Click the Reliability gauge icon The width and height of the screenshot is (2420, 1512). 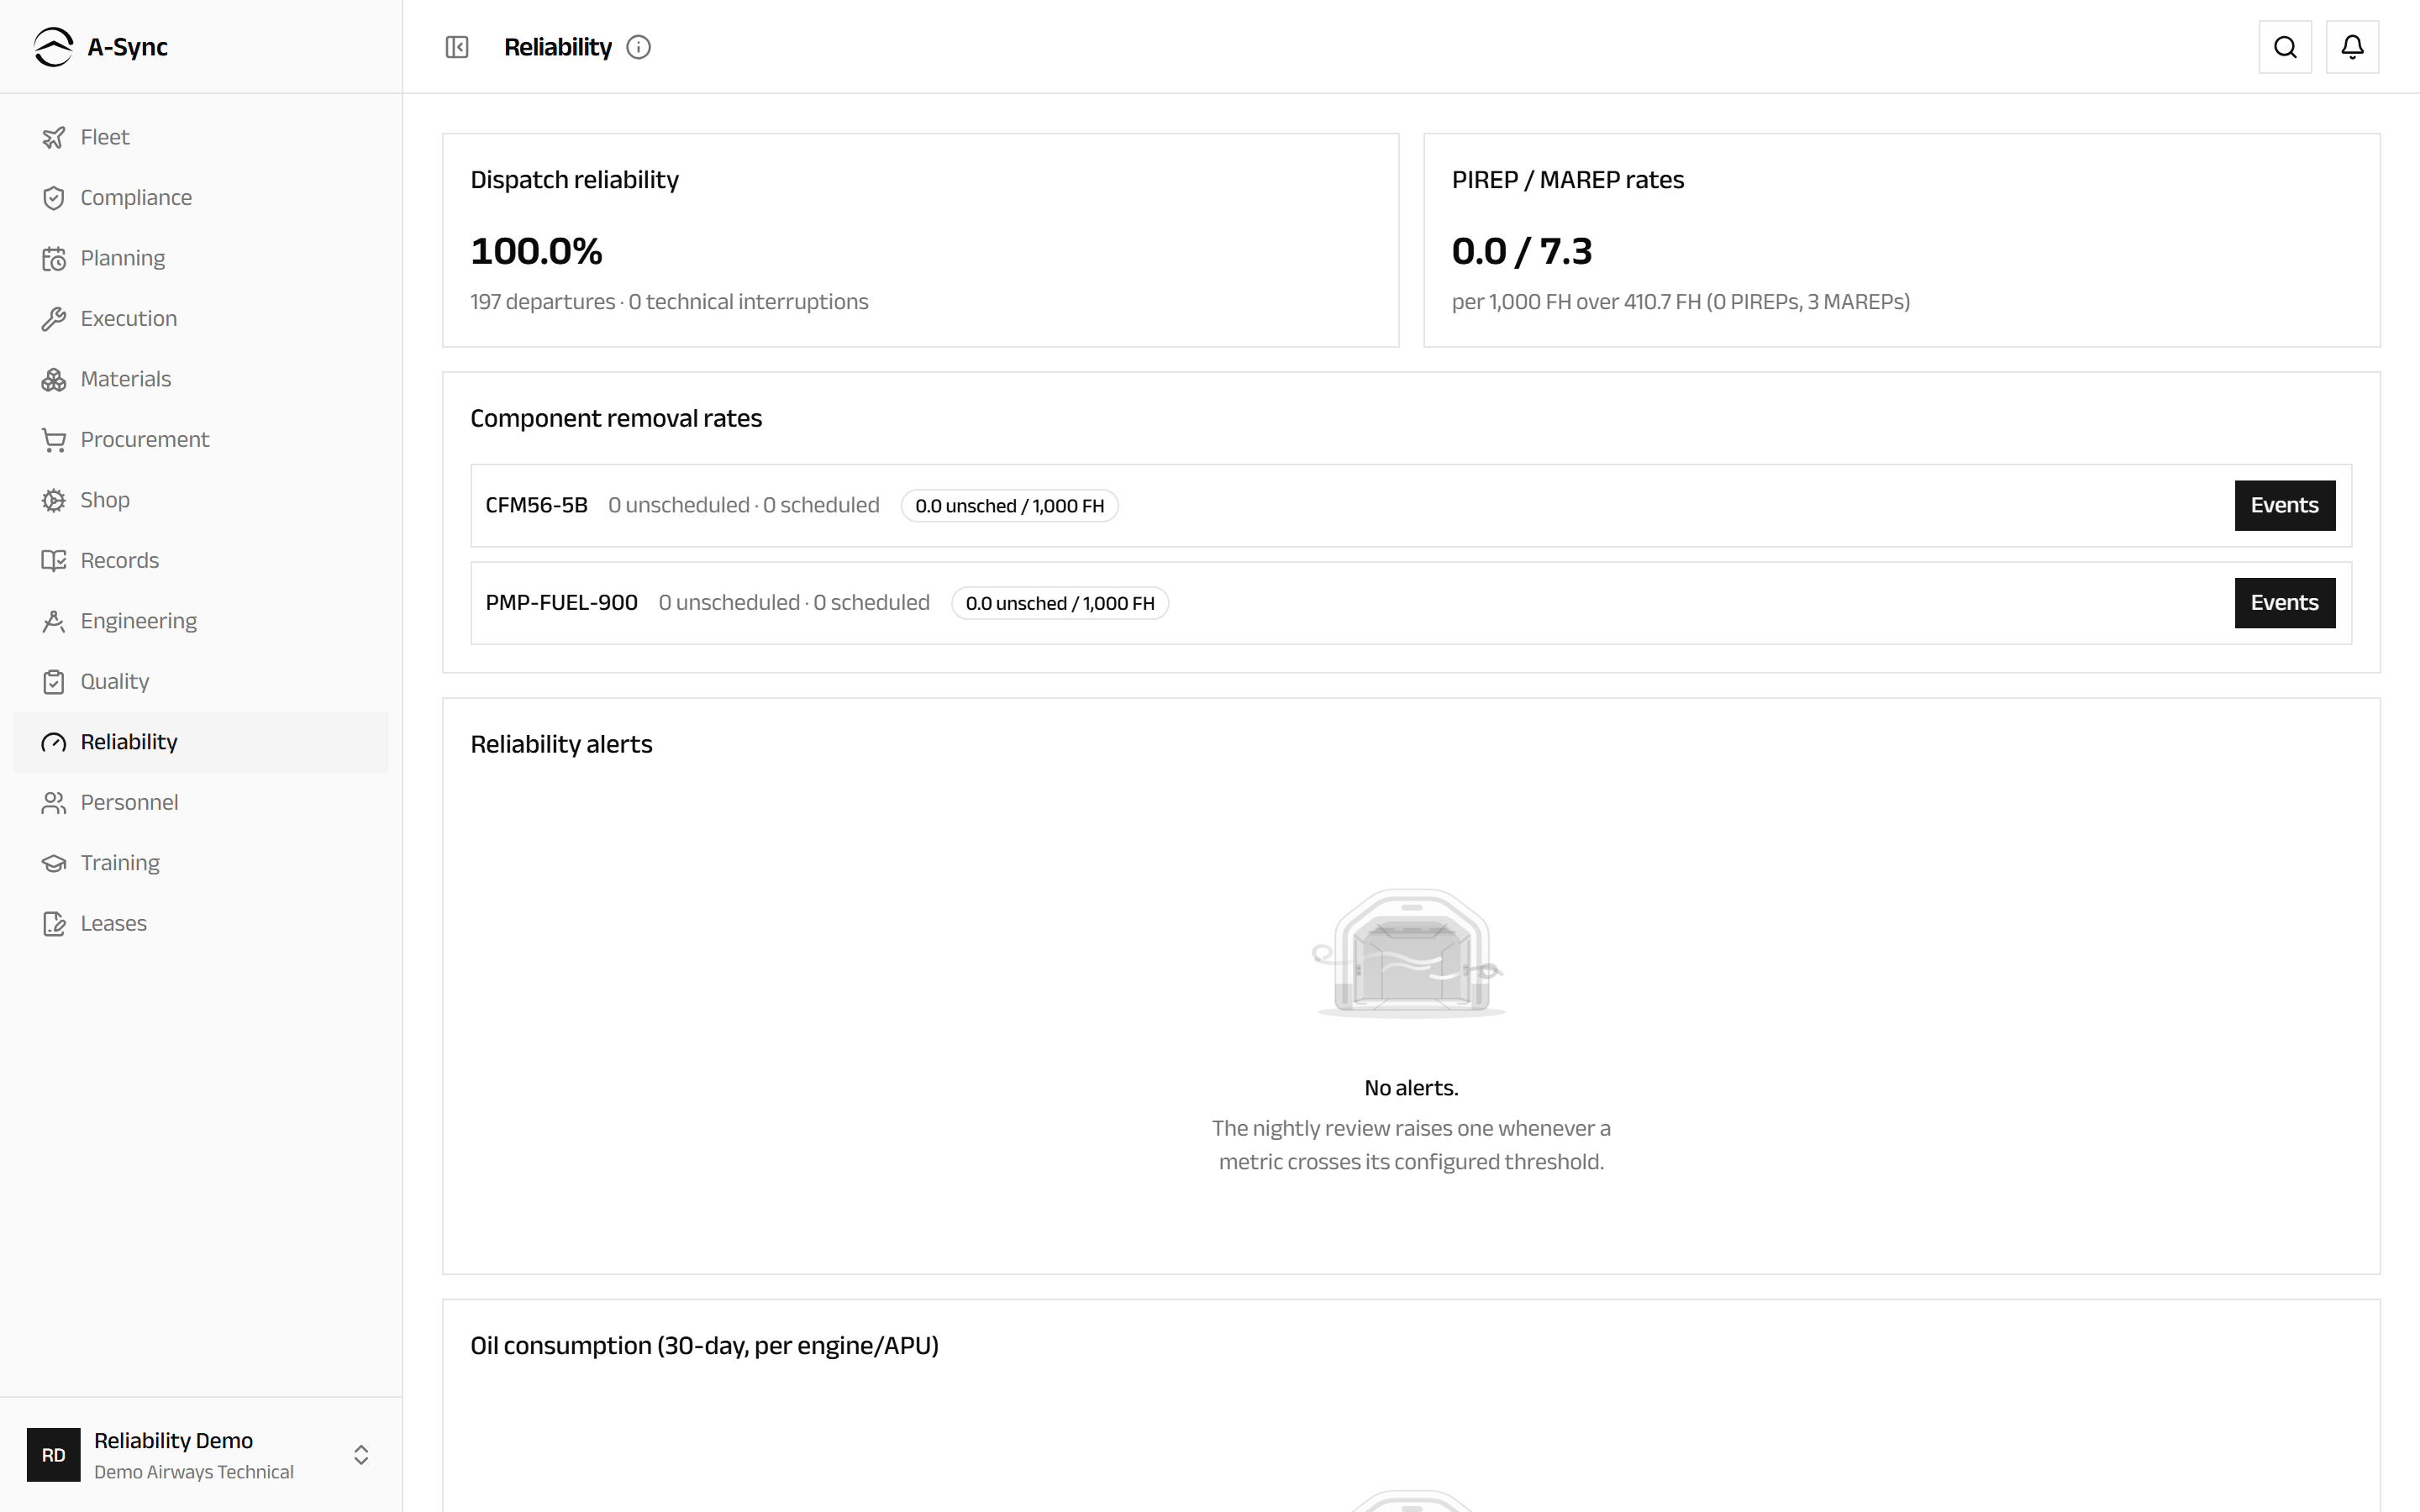54,742
